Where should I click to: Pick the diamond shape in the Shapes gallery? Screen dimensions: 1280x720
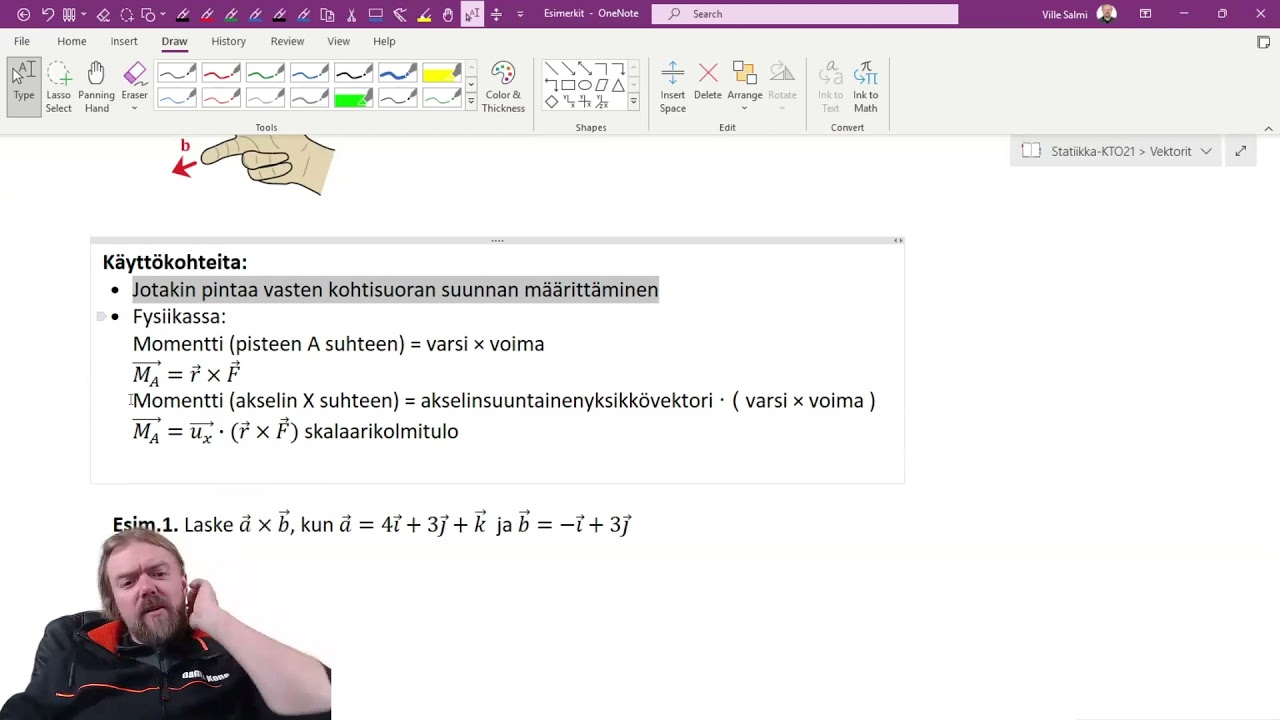click(551, 101)
